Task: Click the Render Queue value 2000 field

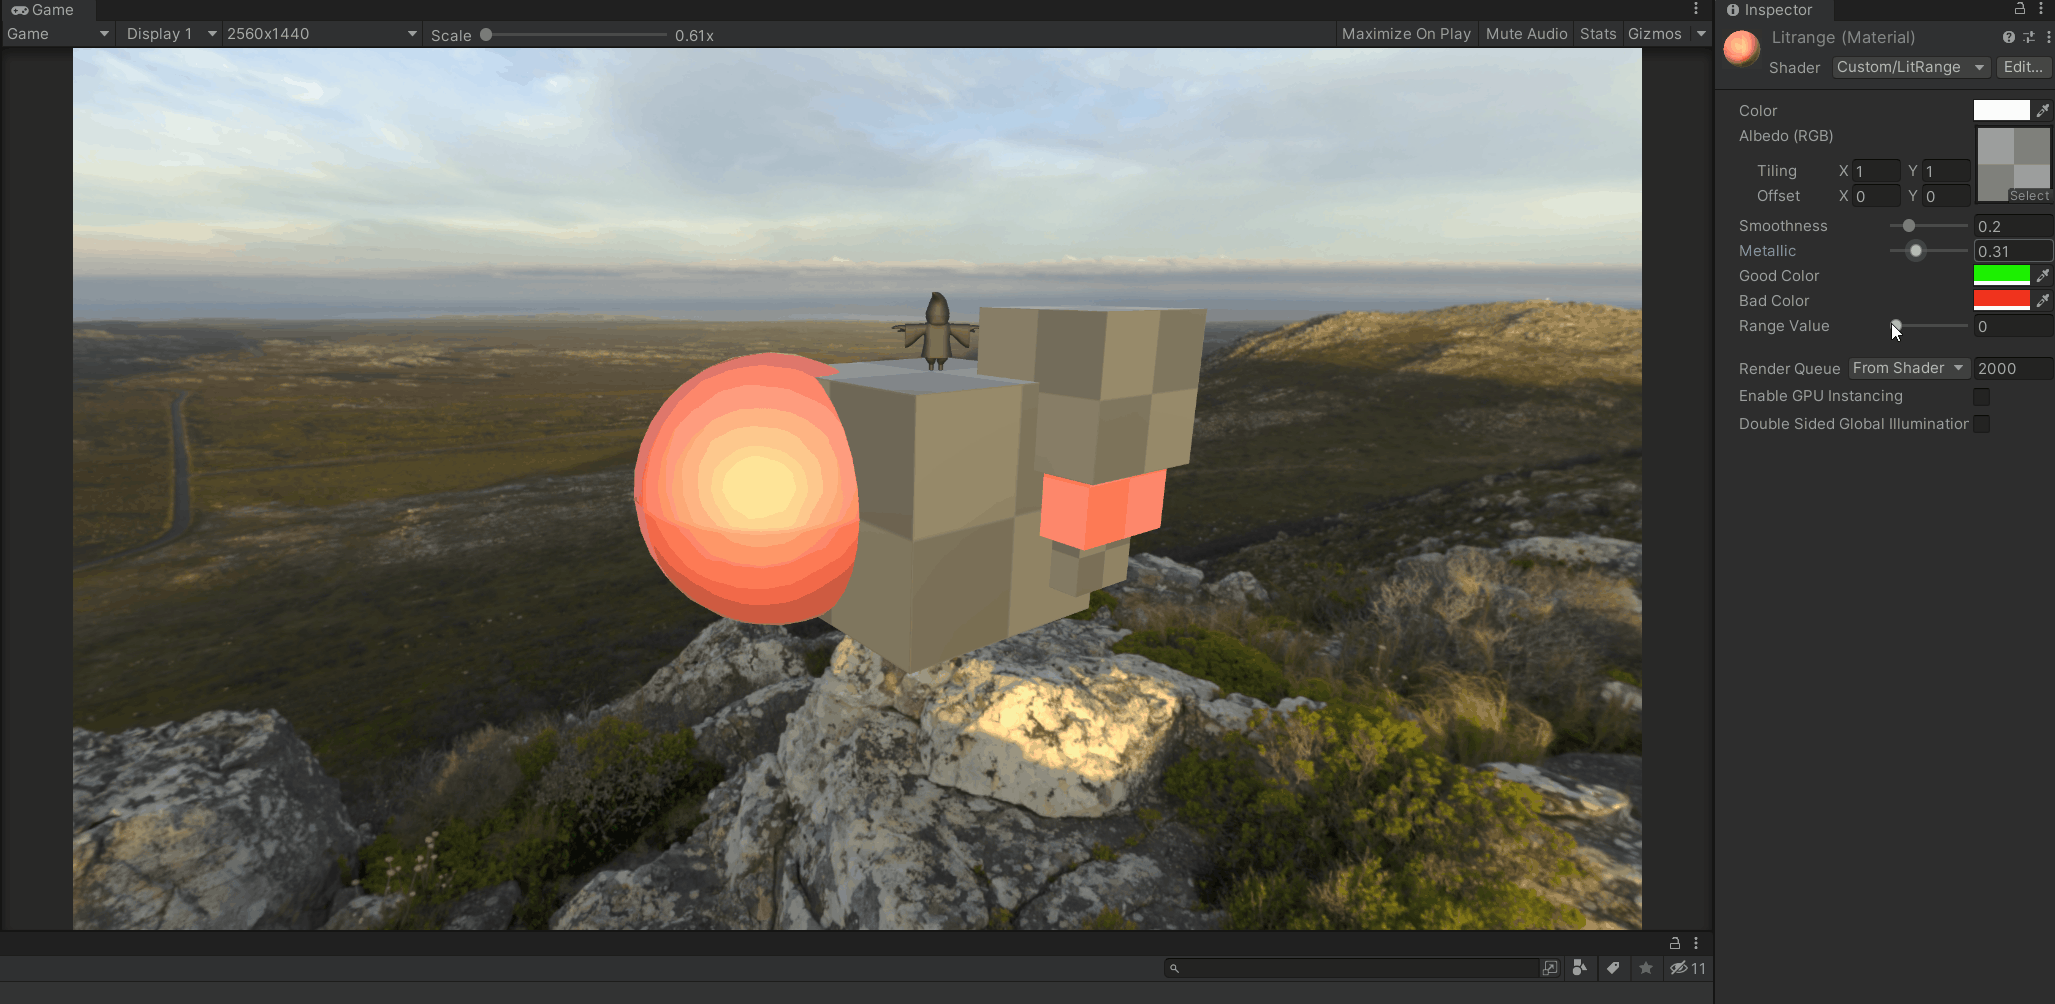Action: pyautogui.click(x=2013, y=368)
